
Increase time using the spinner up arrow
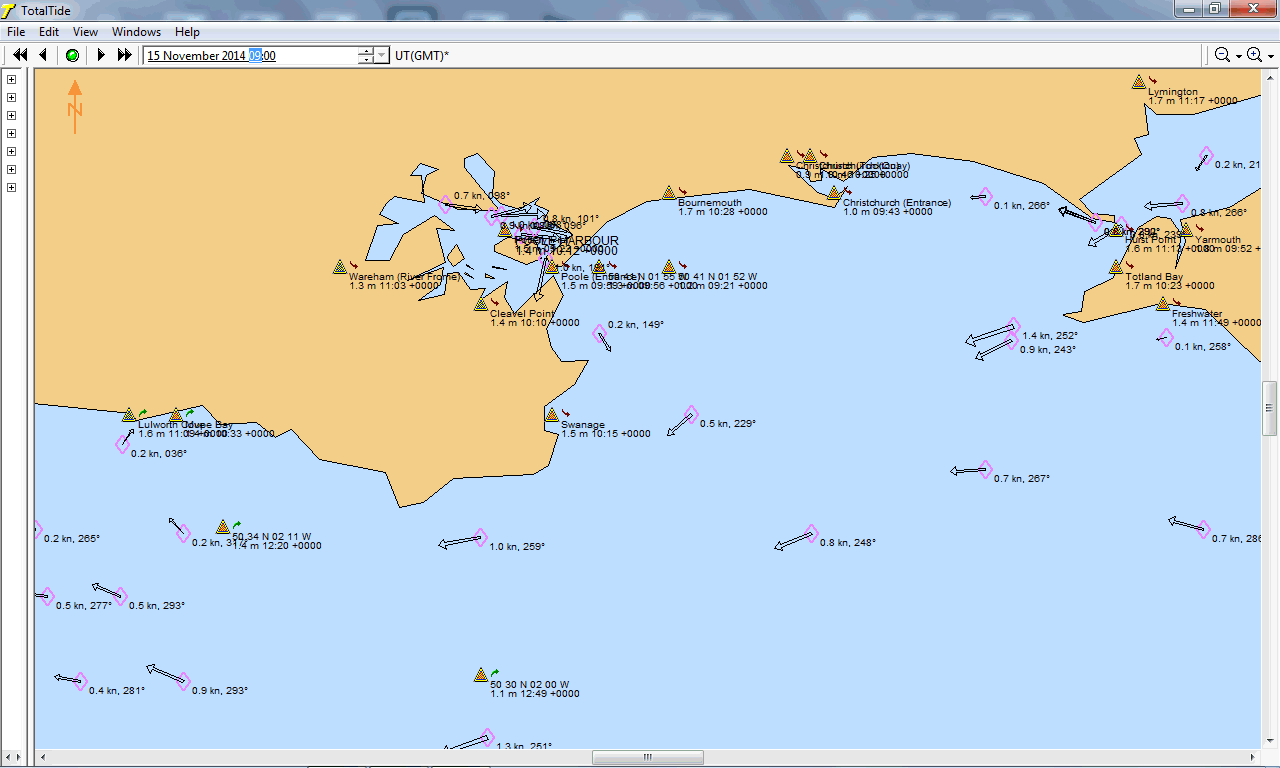pyautogui.click(x=366, y=51)
